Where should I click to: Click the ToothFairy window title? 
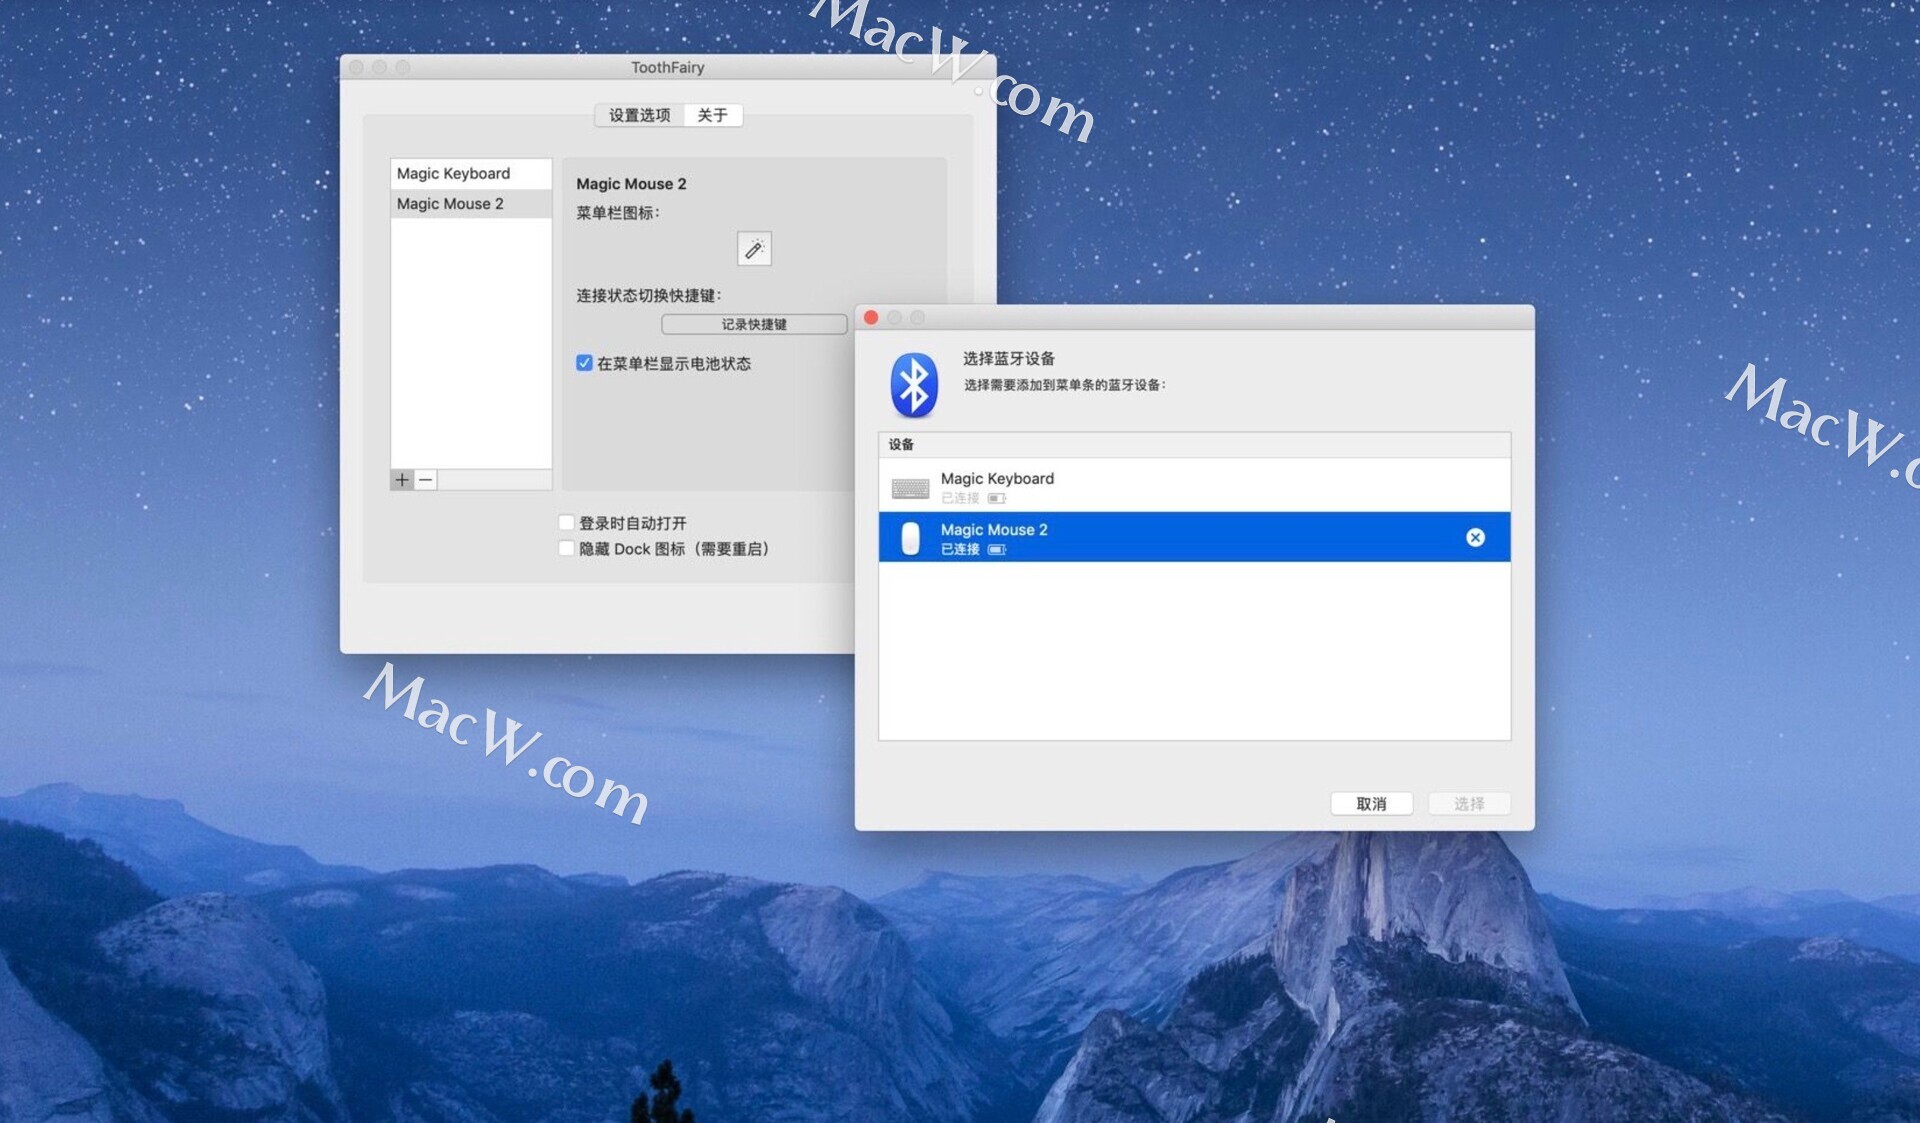pyautogui.click(x=668, y=67)
